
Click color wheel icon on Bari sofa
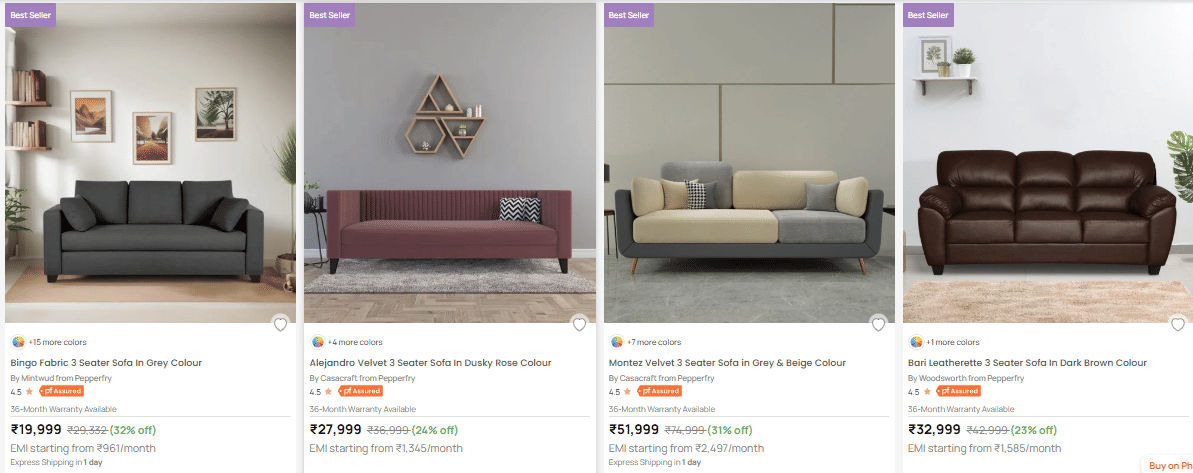click(916, 342)
